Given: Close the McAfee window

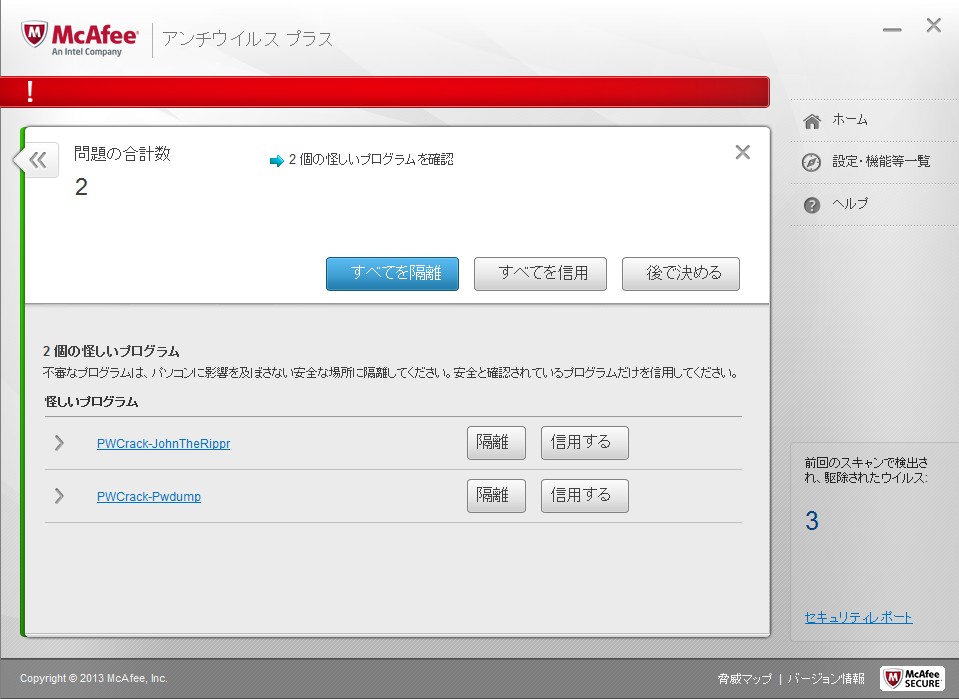Looking at the screenshot, I should (933, 25).
